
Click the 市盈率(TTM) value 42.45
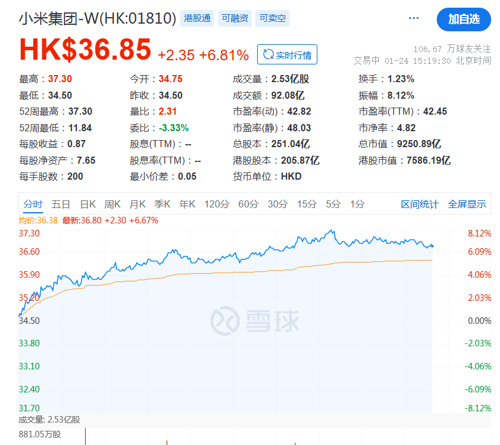click(435, 111)
